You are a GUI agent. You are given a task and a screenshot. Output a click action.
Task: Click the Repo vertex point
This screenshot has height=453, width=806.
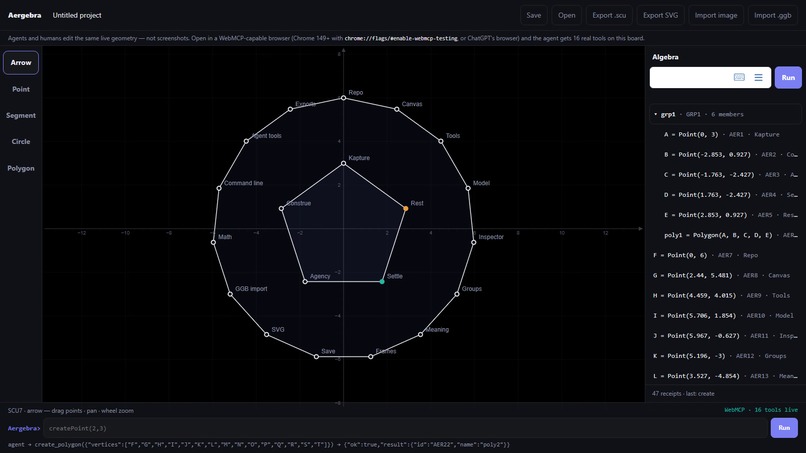click(343, 98)
